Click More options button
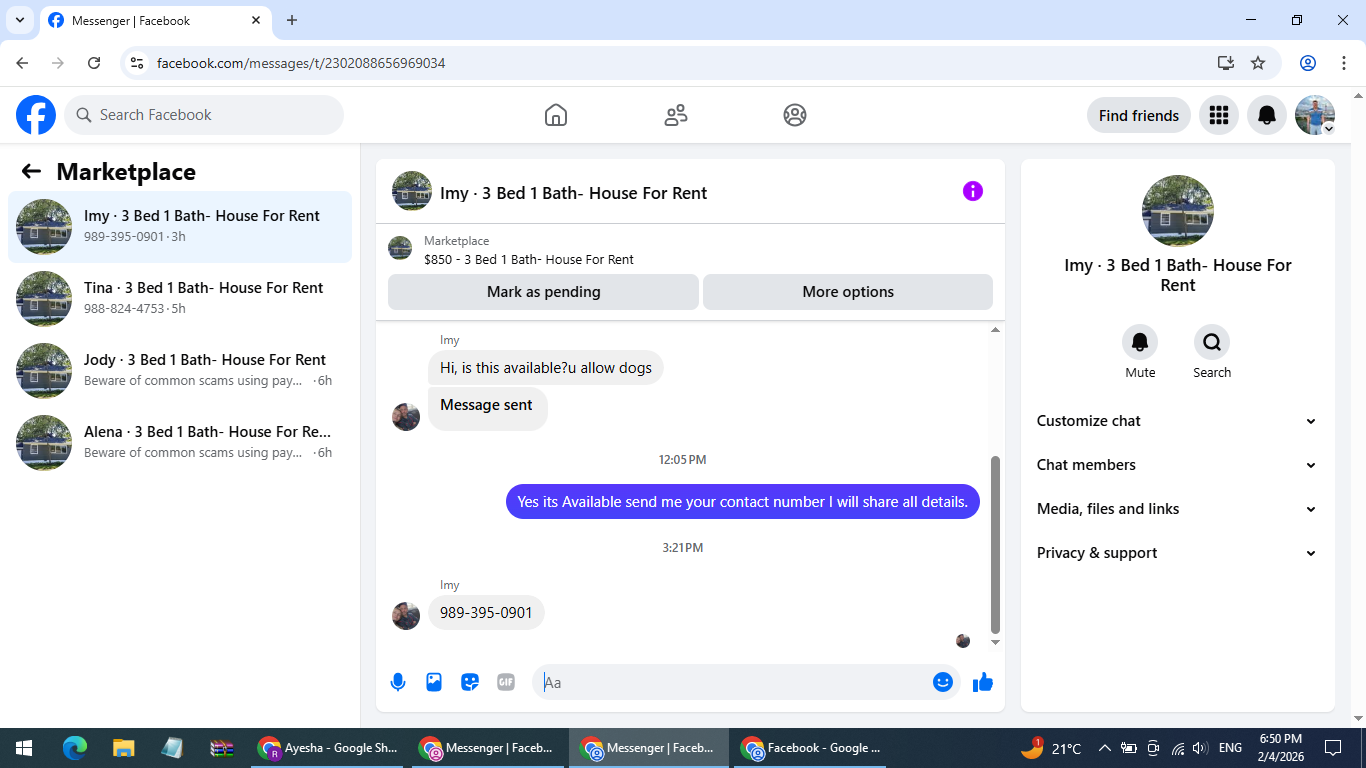Viewport: 1366px width, 768px height. [x=848, y=292]
